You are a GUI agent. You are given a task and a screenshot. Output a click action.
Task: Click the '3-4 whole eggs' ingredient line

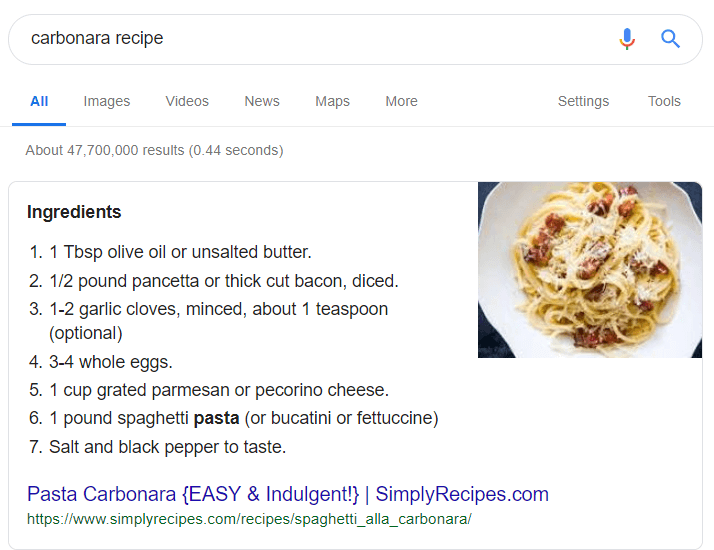coord(111,362)
